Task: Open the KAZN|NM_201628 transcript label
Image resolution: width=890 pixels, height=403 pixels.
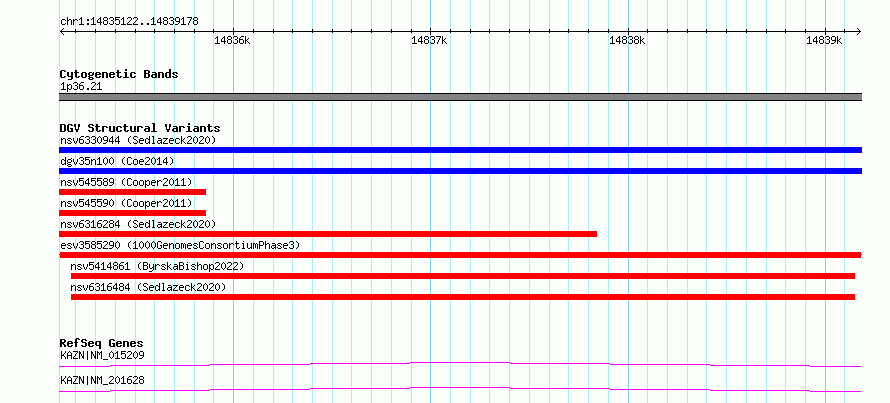Action: 102,380
